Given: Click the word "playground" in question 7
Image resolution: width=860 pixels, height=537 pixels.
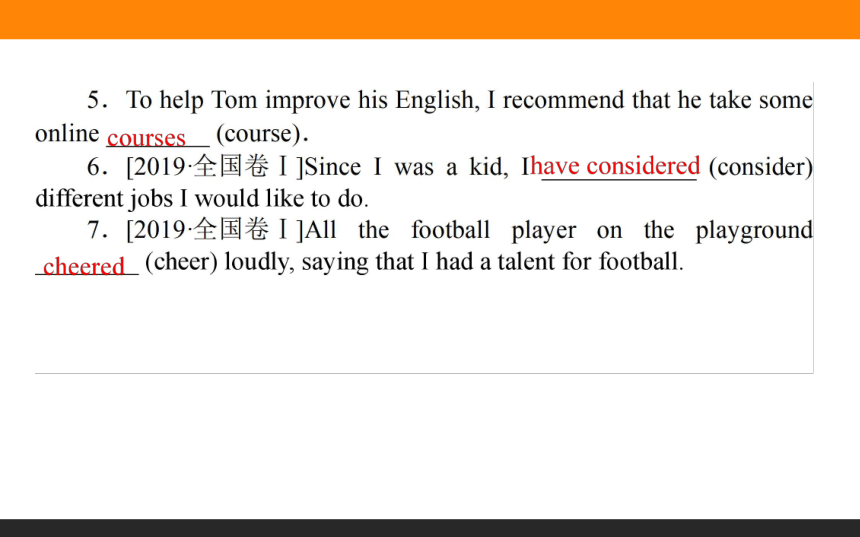Looking at the screenshot, I should [x=754, y=231].
